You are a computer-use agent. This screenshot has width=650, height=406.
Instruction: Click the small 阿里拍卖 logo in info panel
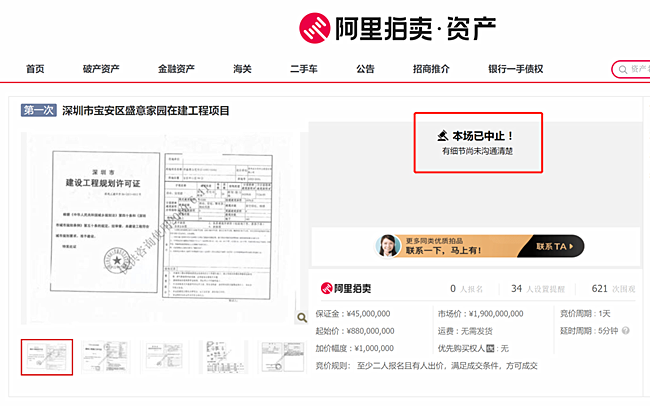tap(346, 288)
